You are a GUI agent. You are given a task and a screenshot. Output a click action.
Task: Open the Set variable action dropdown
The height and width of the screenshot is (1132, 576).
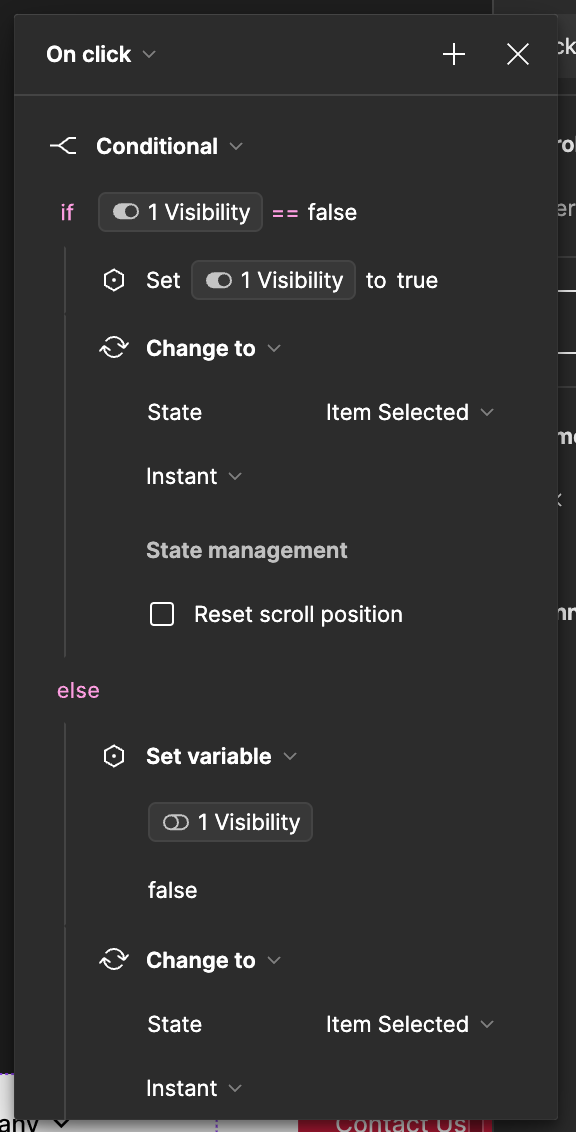(222, 756)
